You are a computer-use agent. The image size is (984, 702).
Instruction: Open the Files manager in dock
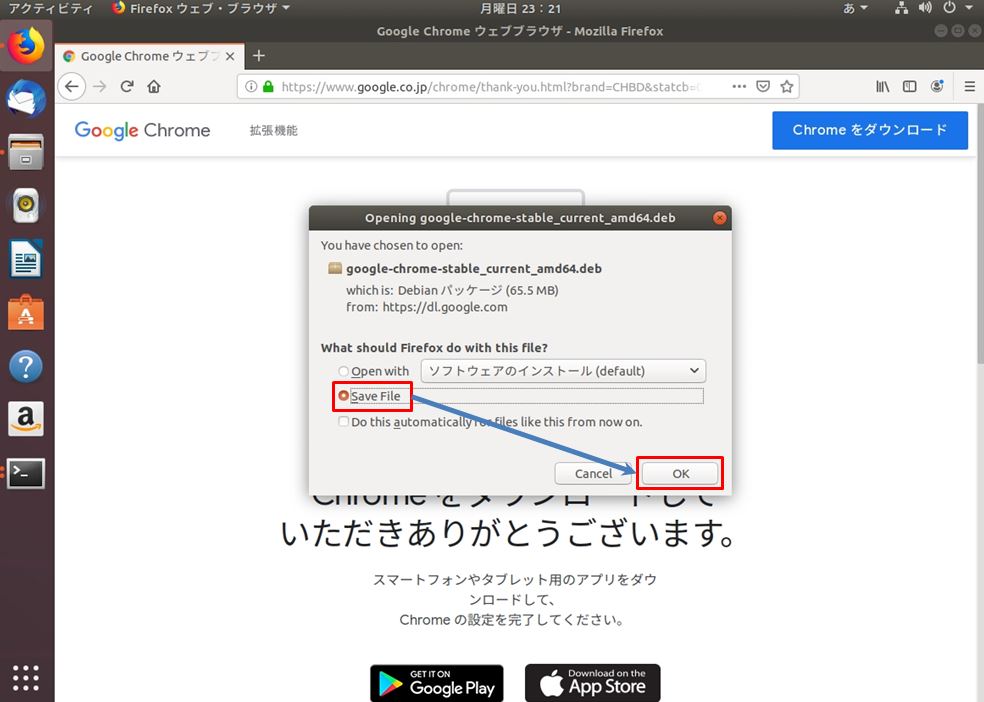tap(26, 152)
